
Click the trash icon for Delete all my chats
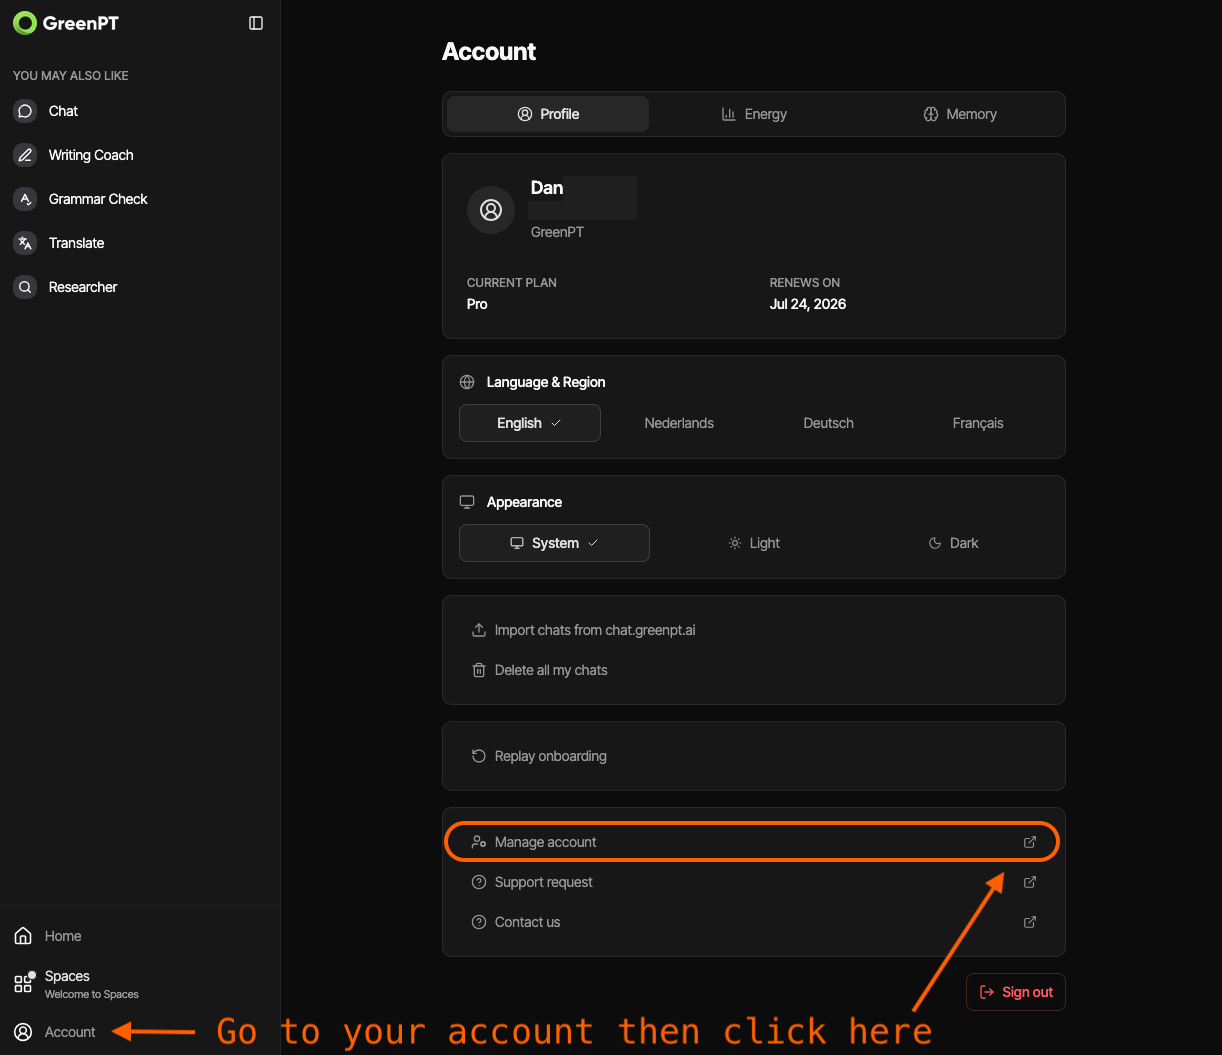point(479,670)
